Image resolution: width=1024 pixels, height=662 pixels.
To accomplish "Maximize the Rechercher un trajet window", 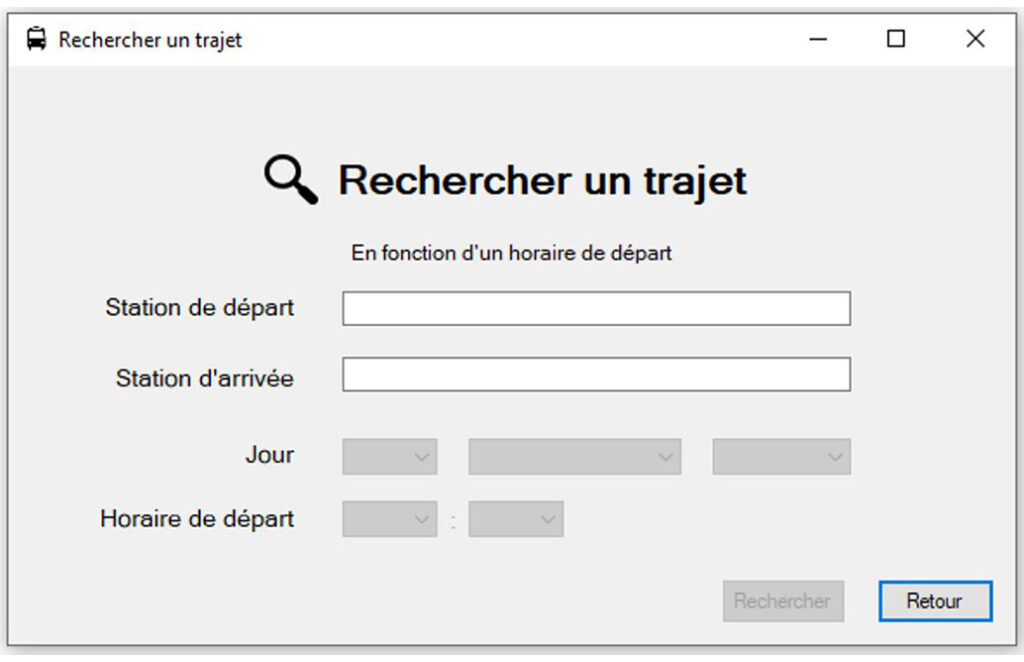I will pyautogui.click(x=896, y=39).
